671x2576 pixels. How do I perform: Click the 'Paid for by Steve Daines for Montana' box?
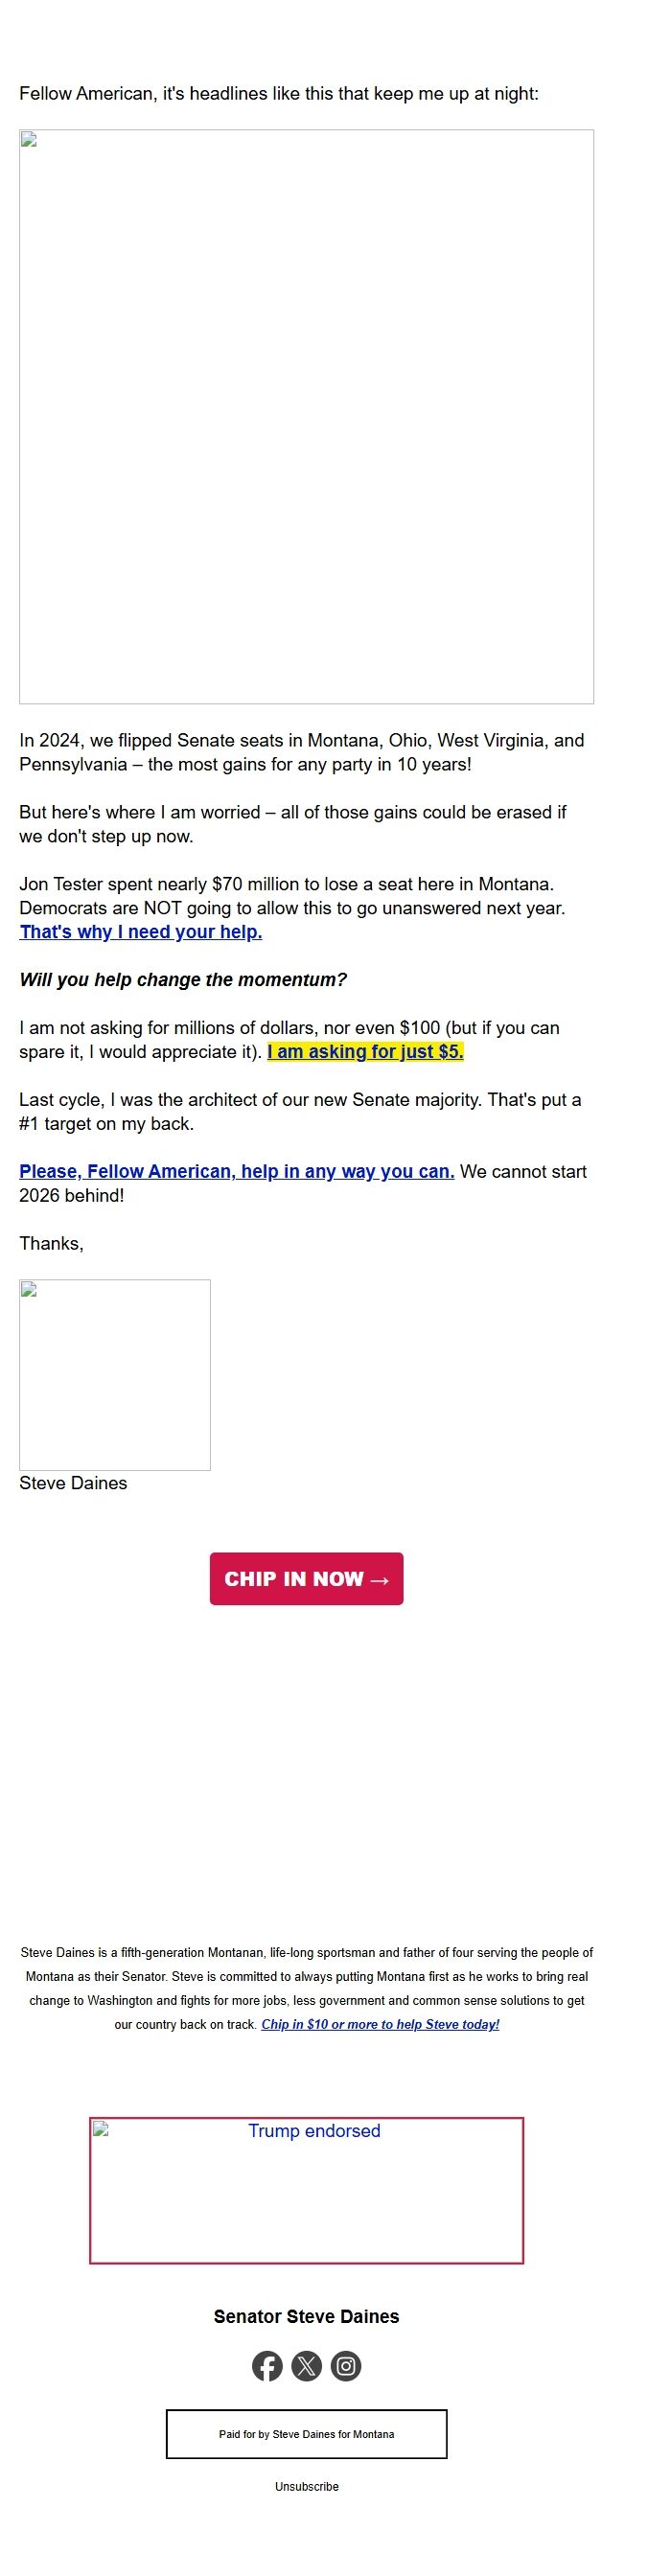pyautogui.click(x=306, y=2434)
